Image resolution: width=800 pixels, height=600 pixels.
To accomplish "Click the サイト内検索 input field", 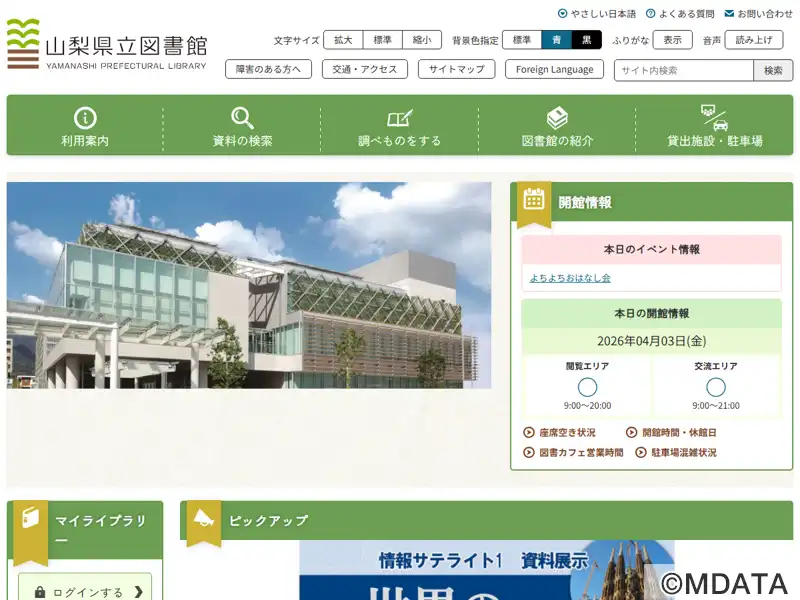I will (683, 70).
